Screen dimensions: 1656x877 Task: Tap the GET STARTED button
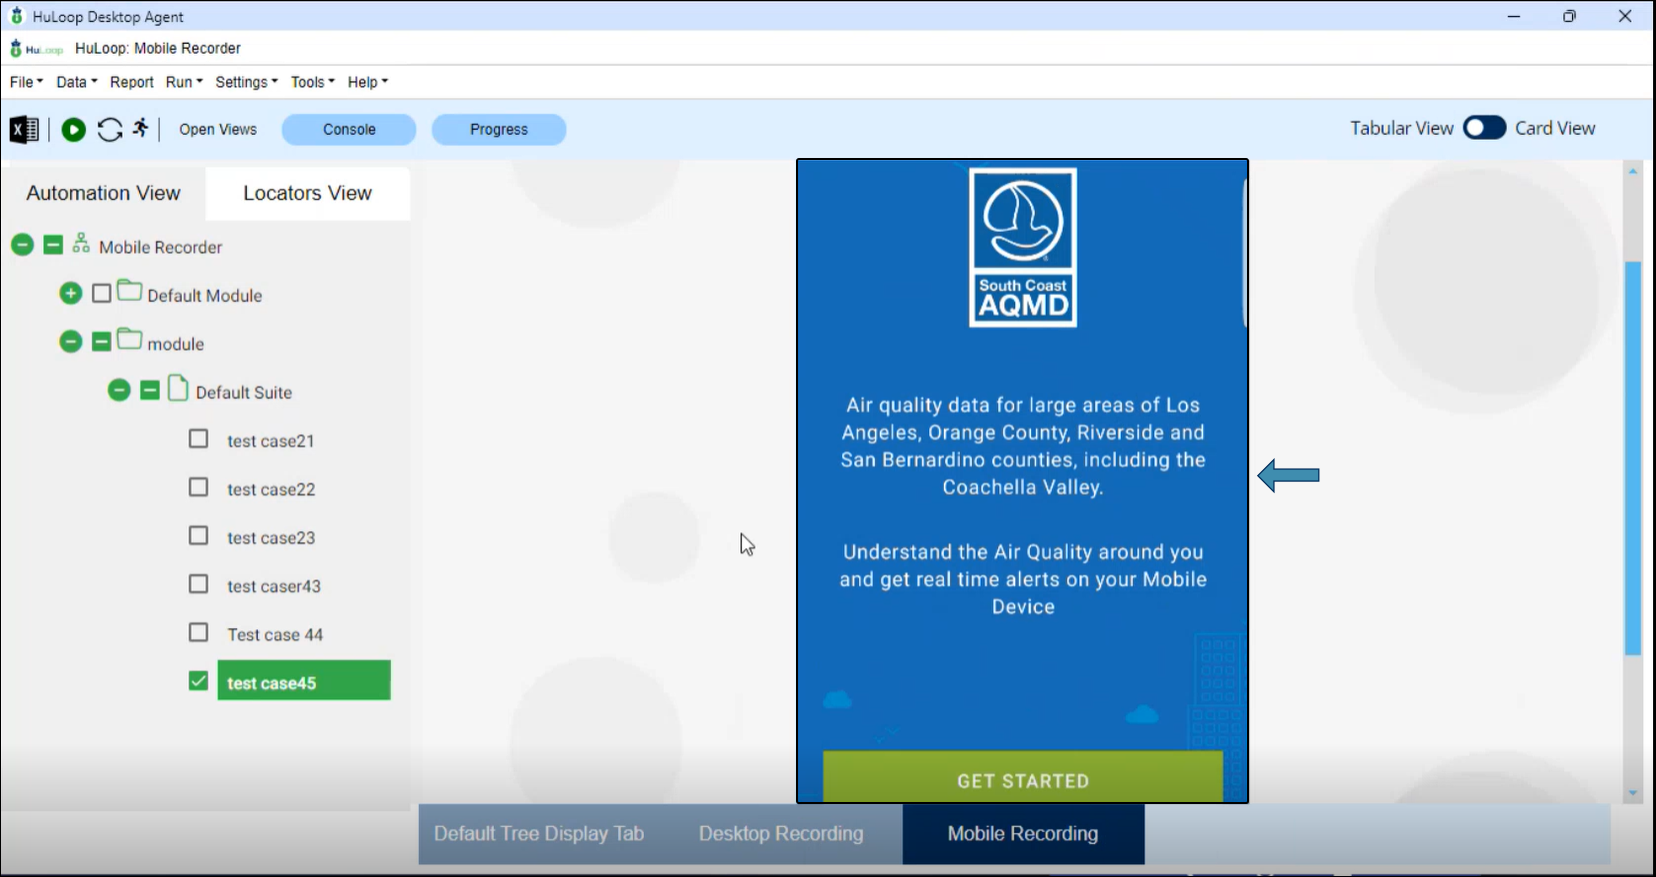pos(1023,777)
